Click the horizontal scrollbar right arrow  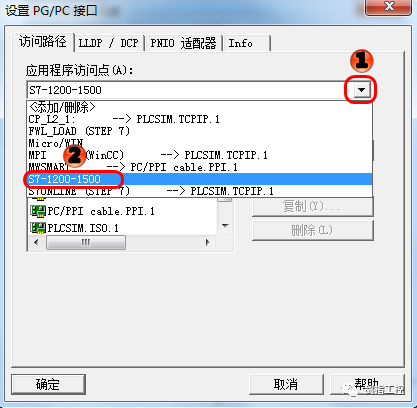pos(208,242)
